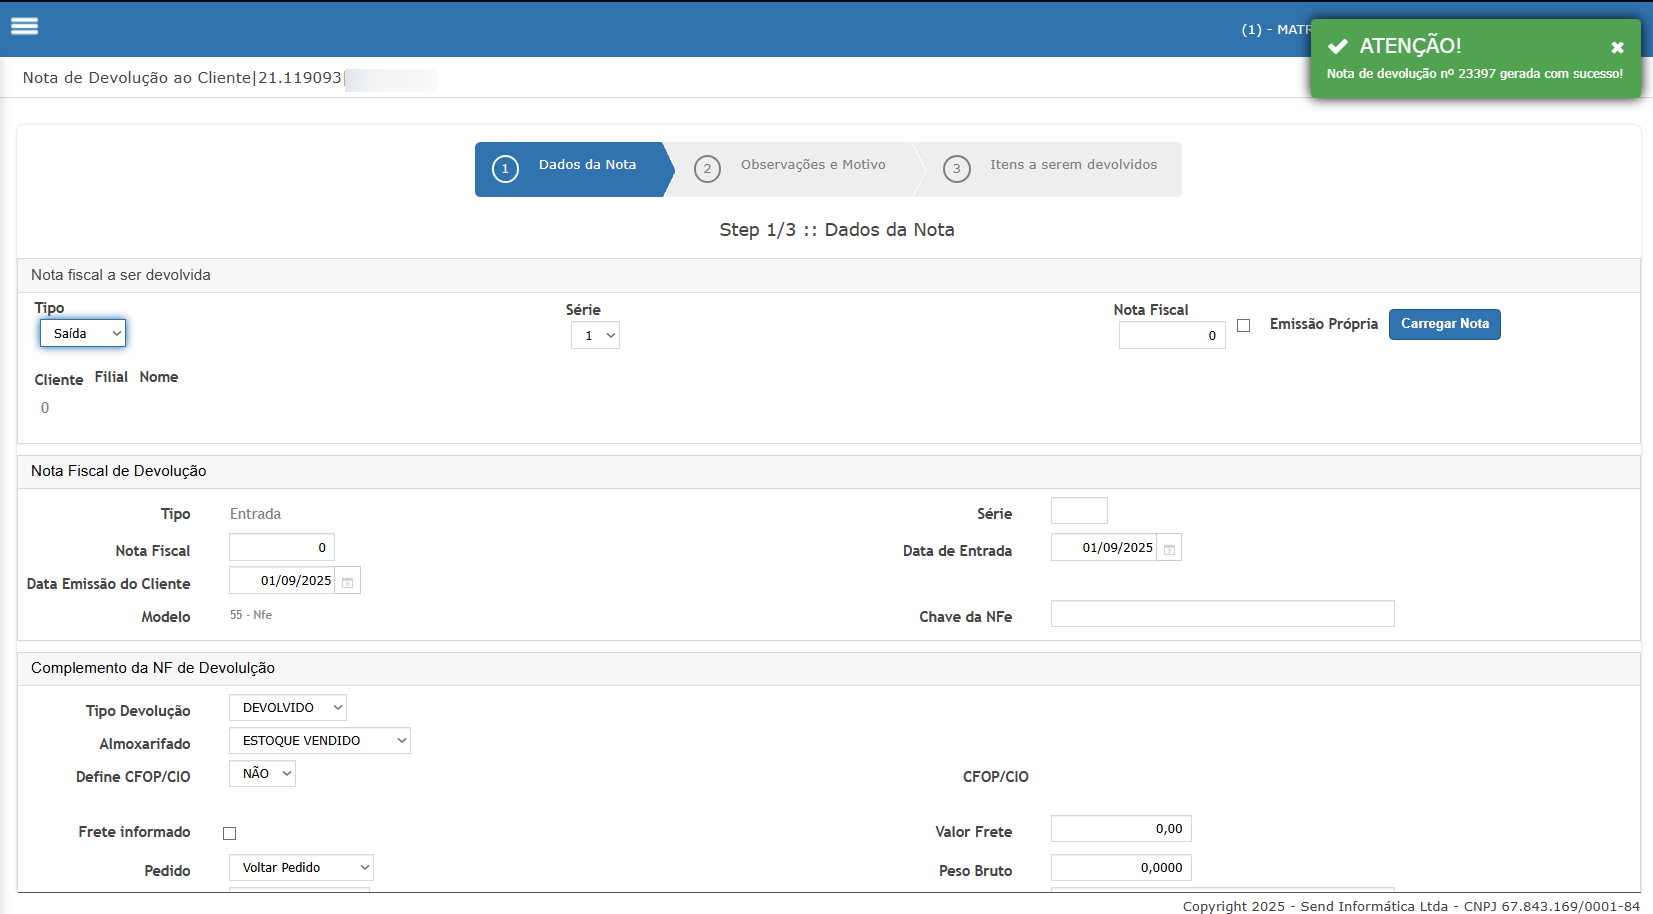Expand the Almoxarifado ESTOQUE VENDIDO dropdown
Screen dimensions: 1653x914
tap(319, 741)
